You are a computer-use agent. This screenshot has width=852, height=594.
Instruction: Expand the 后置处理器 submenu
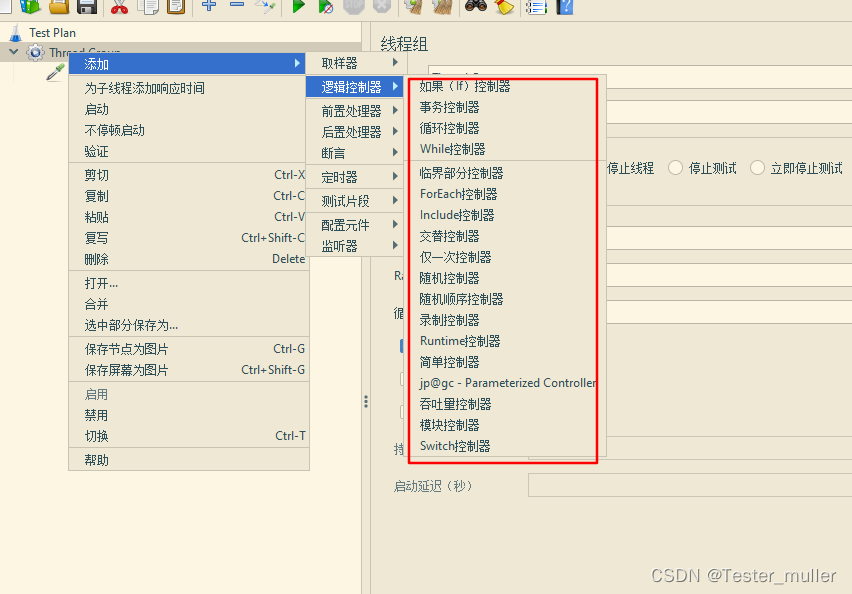(354, 132)
